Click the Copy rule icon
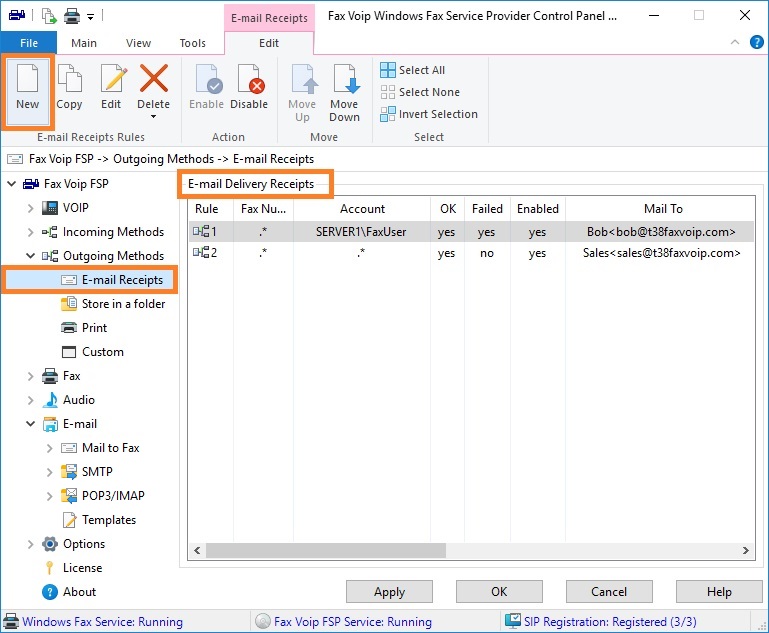769x633 pixels. [x=70, y=78]
